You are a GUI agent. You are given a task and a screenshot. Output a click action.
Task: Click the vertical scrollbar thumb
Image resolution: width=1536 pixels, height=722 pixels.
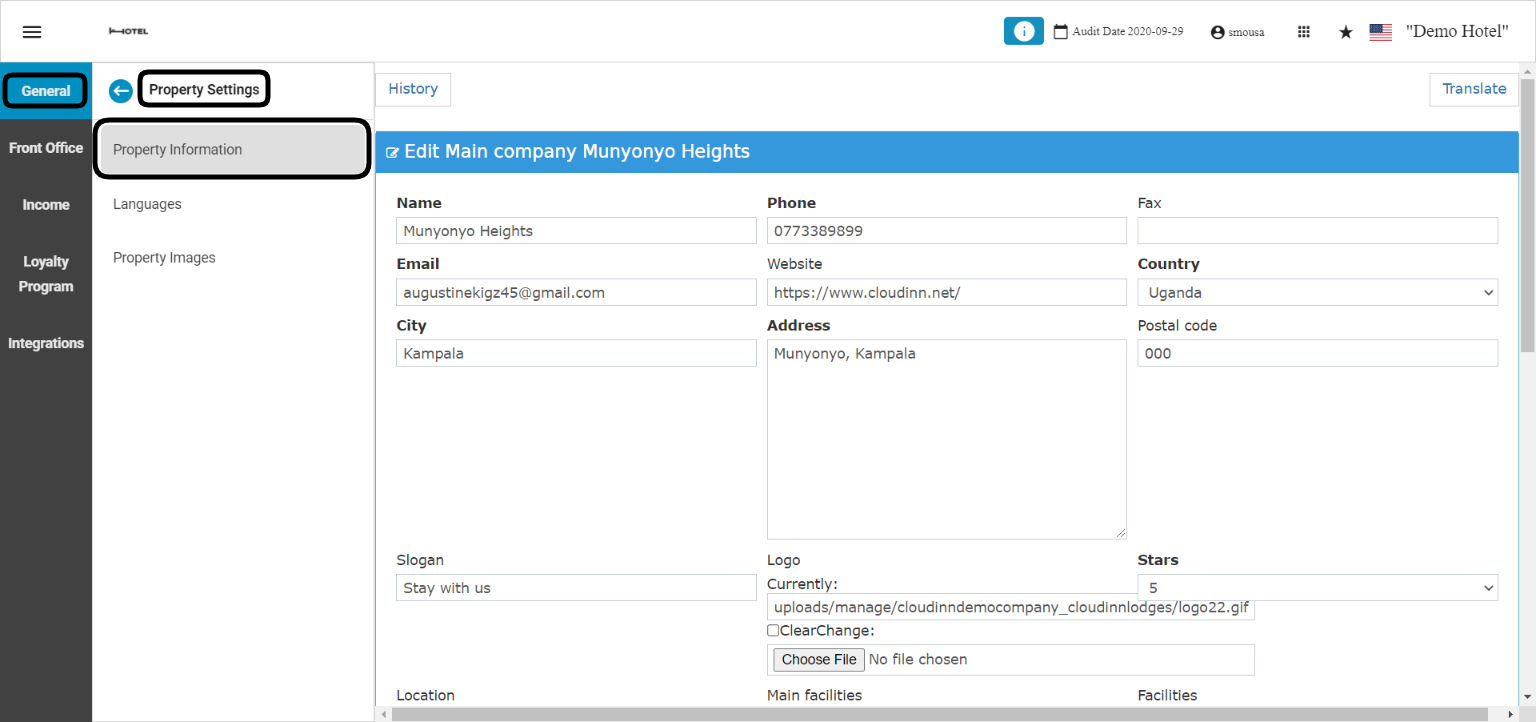(x=1527, y=215)
